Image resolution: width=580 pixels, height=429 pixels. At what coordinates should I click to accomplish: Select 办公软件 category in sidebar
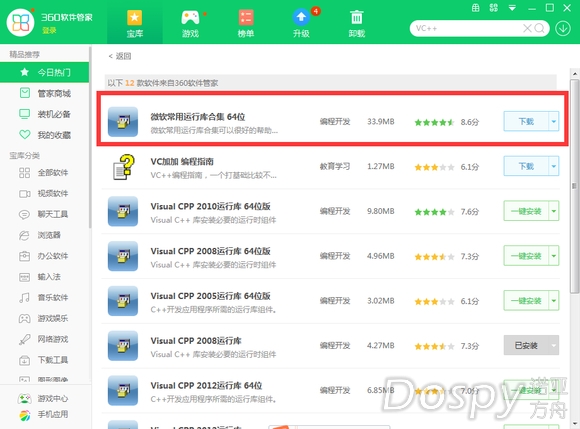click(44, 256)
